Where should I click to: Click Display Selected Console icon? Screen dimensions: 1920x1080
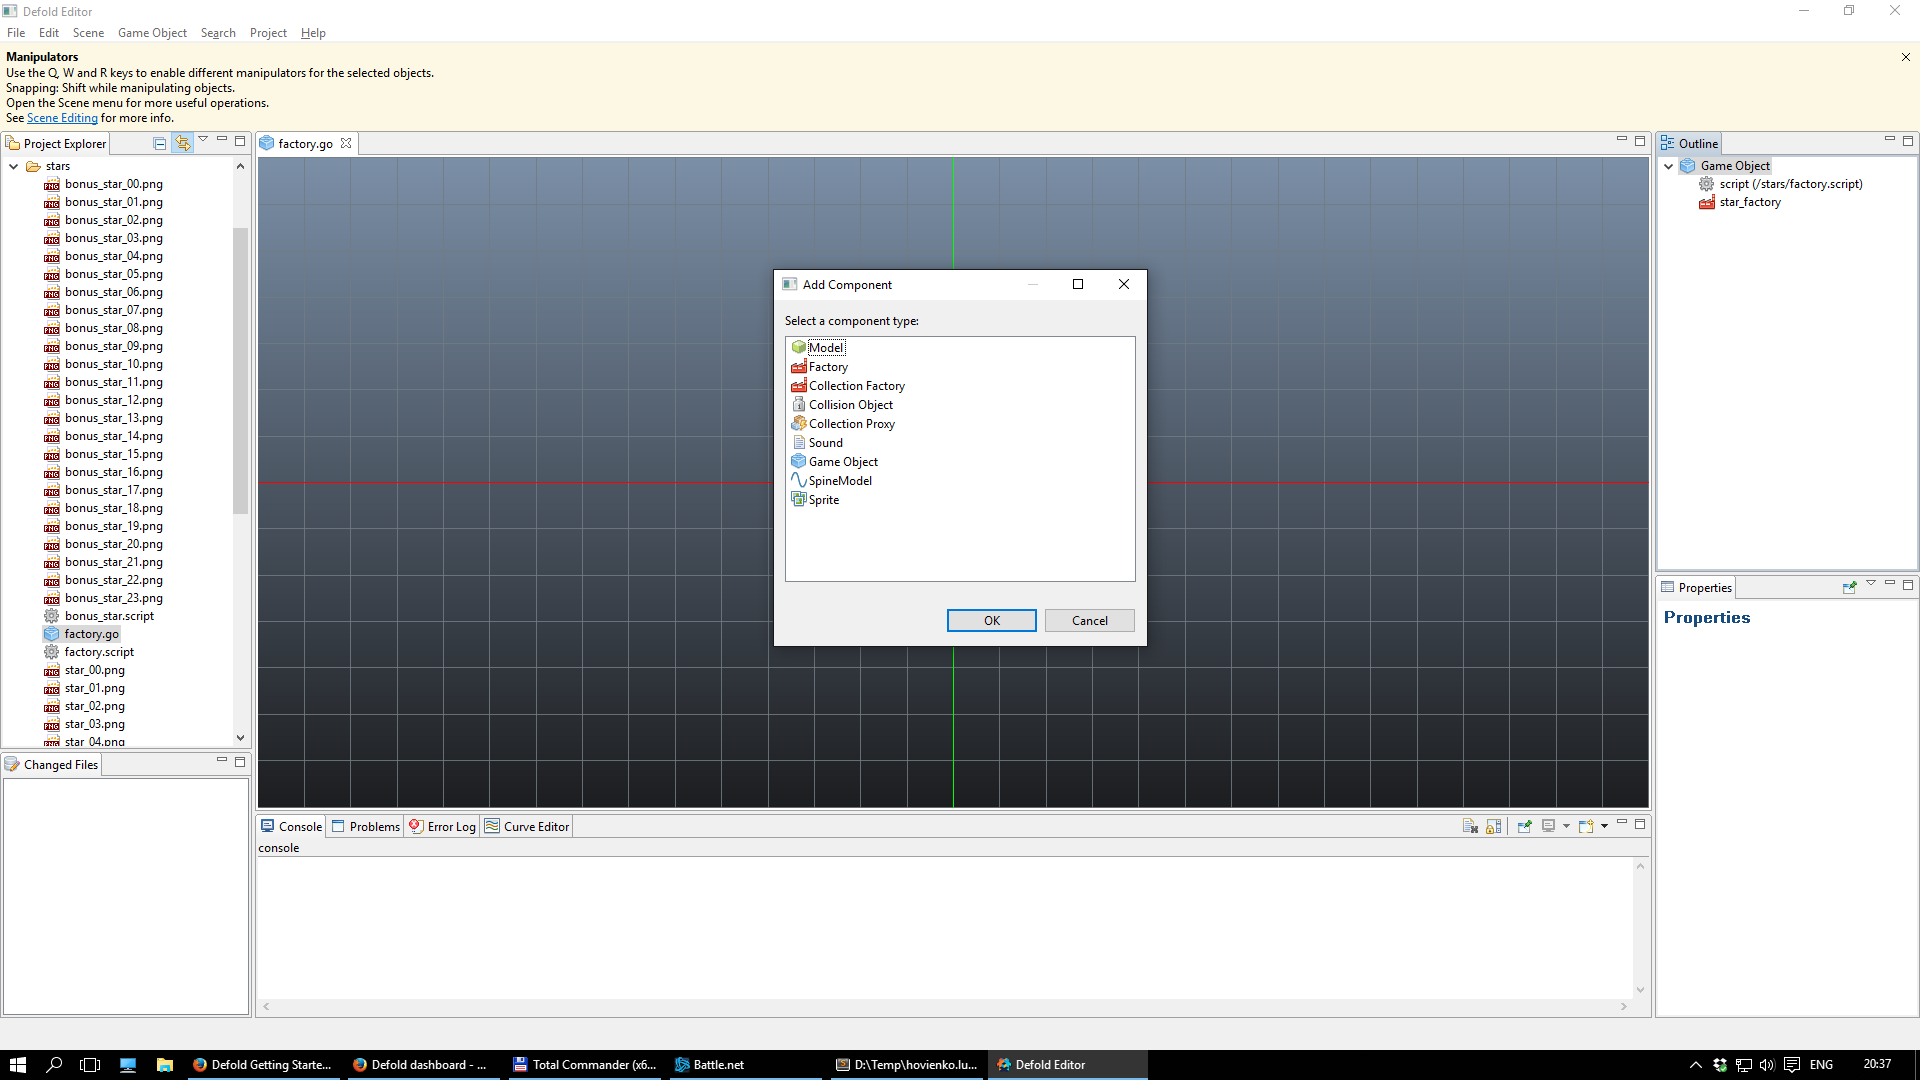point(1548,826)
